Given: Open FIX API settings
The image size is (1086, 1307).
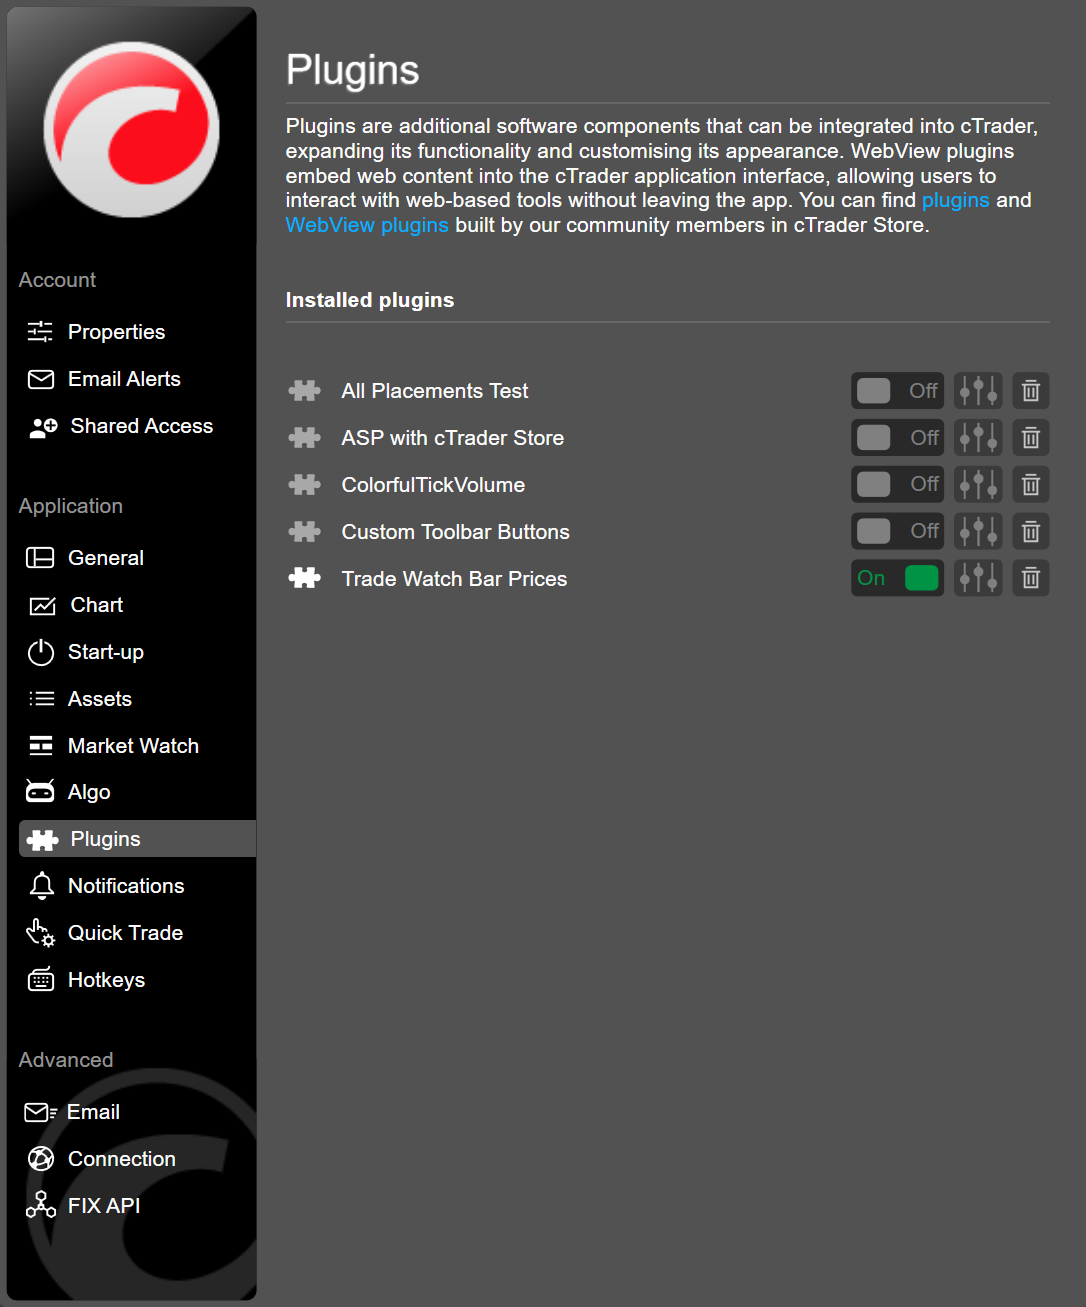Looking at the screenshot, I should coord(103,1205).
